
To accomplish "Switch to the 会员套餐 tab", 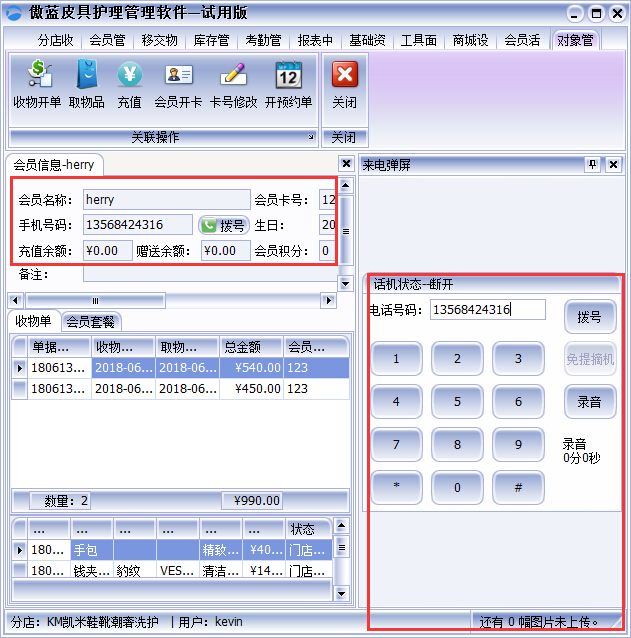I will tap(91, 321).
